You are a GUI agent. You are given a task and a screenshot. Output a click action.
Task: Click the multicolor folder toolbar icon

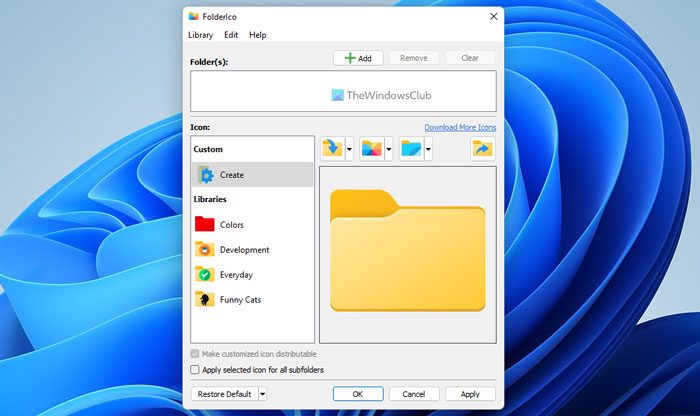pos(371,148)
